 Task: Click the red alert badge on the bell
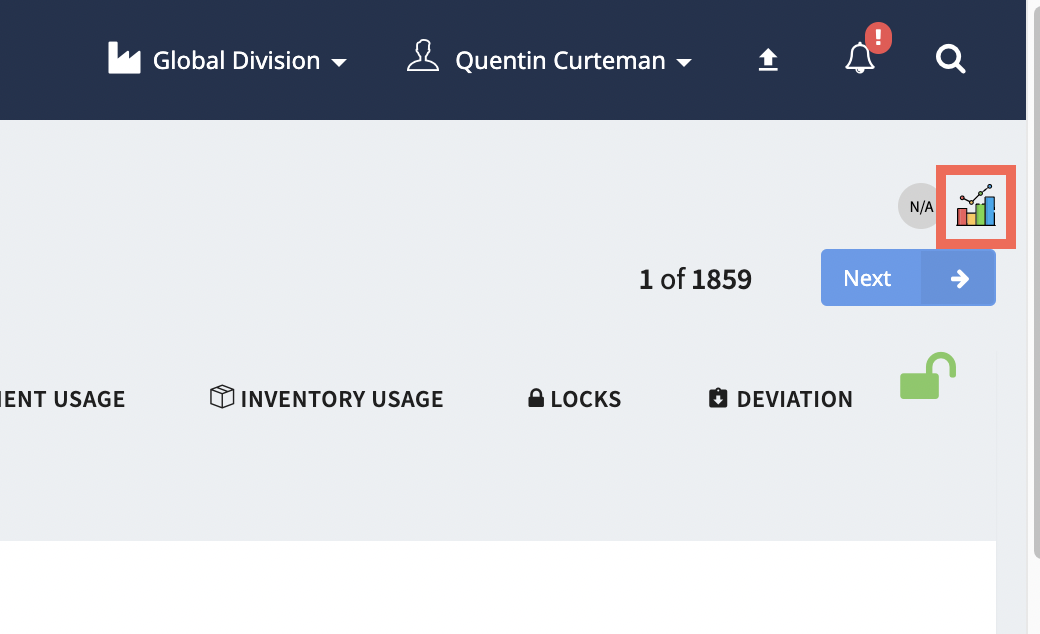[877, 39]
